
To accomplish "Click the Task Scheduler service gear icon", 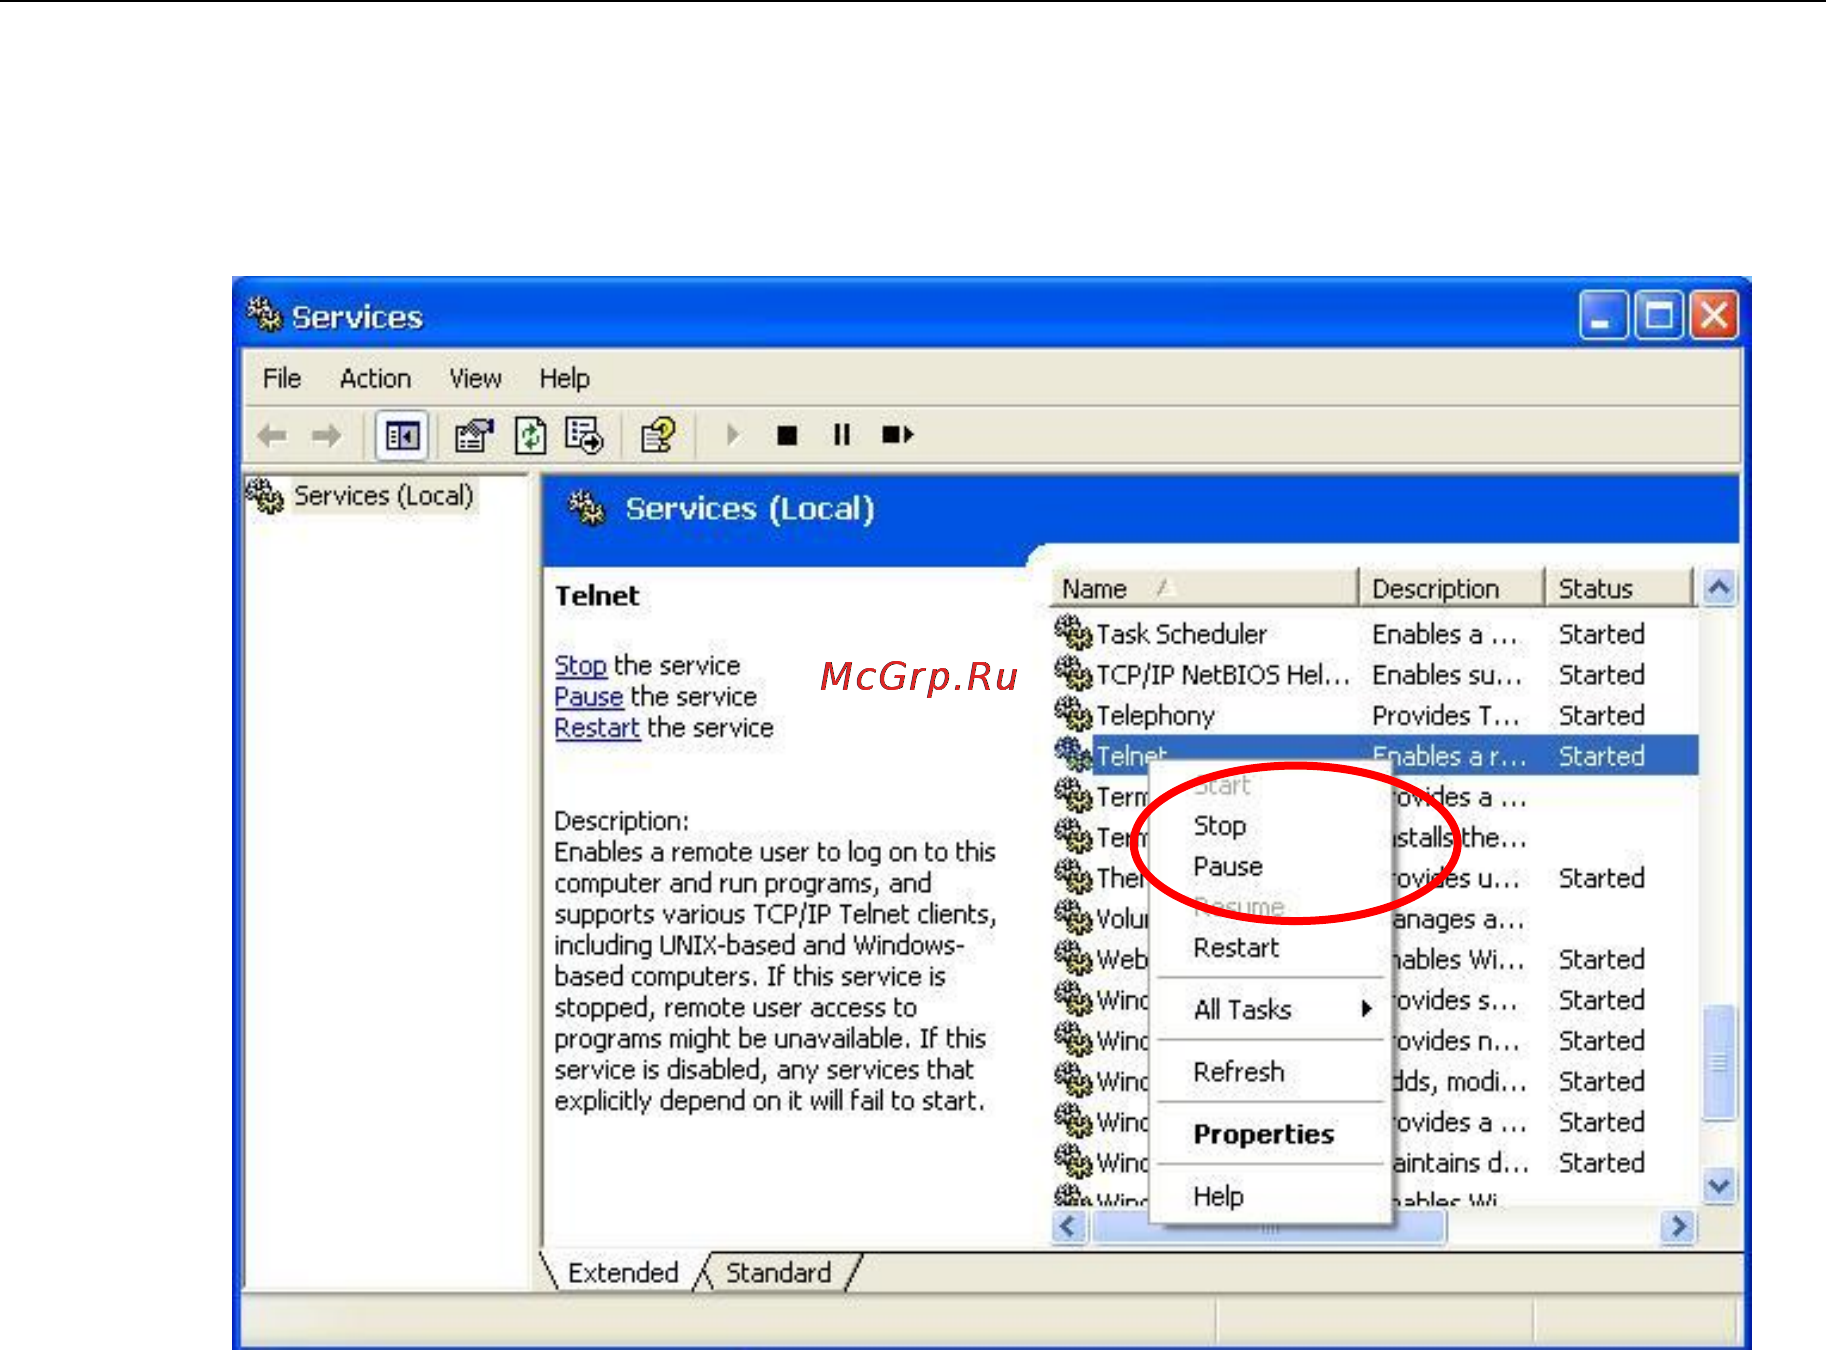I will [1073, 632].
